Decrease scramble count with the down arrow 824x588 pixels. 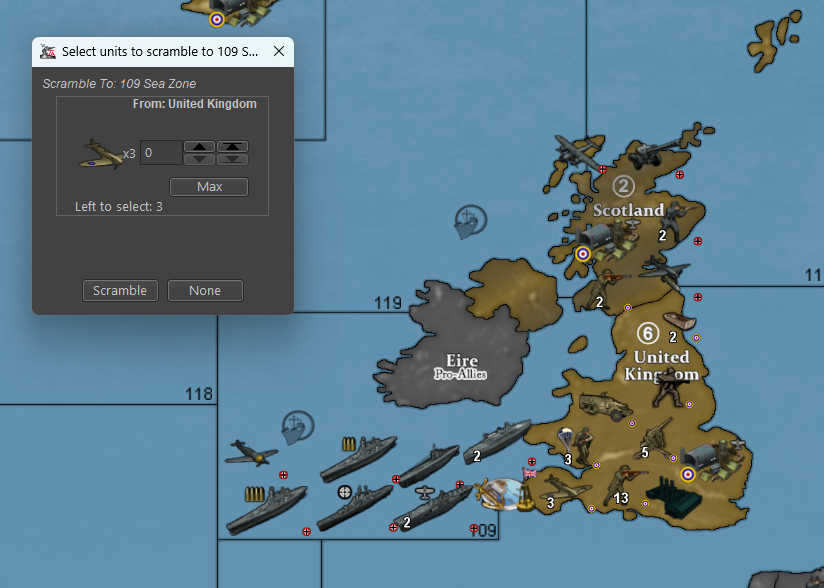[200, 159]
